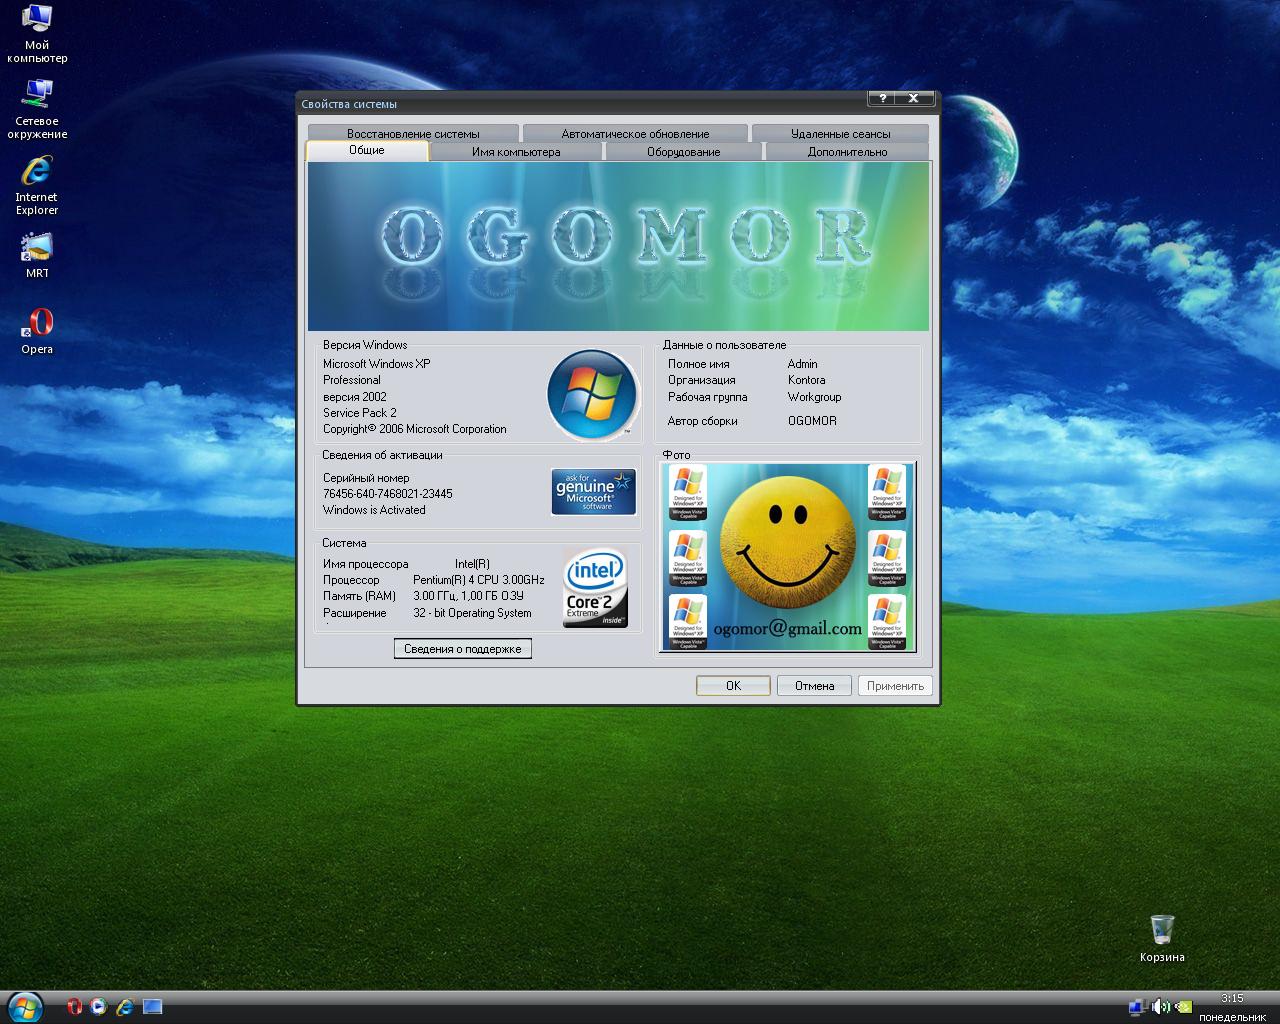Viewport: 1280px width, 1024px height.
Task: Open the Восстановление системы tab
Action: coord(413,134)
